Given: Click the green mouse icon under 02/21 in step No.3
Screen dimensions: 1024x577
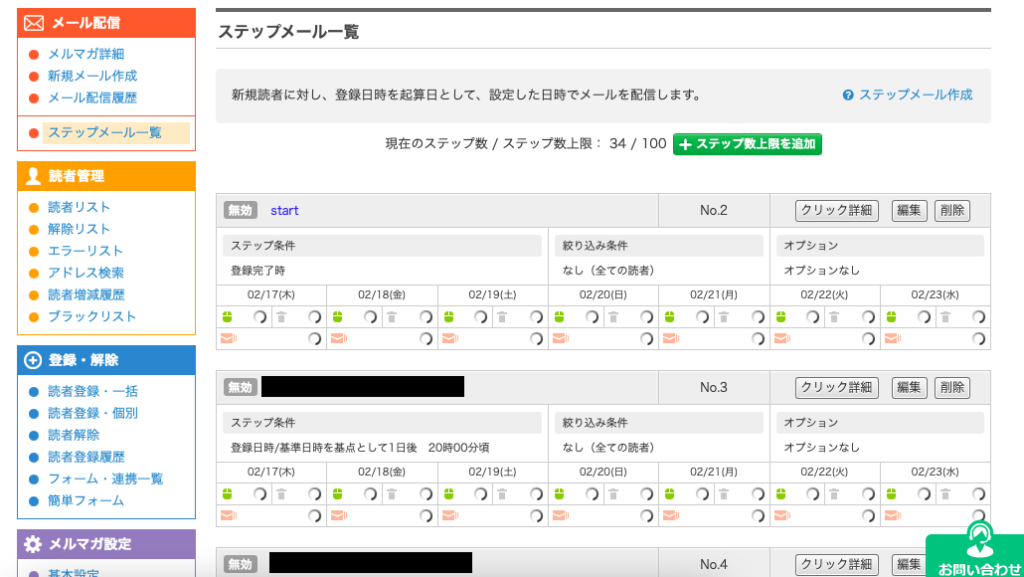Looking at the screenshot, I should click(x=669, y=494).
